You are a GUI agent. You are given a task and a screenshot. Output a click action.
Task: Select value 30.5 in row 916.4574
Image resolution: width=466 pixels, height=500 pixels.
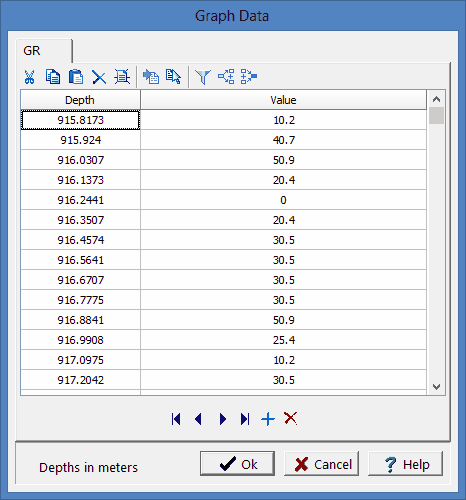click(283, 240)
